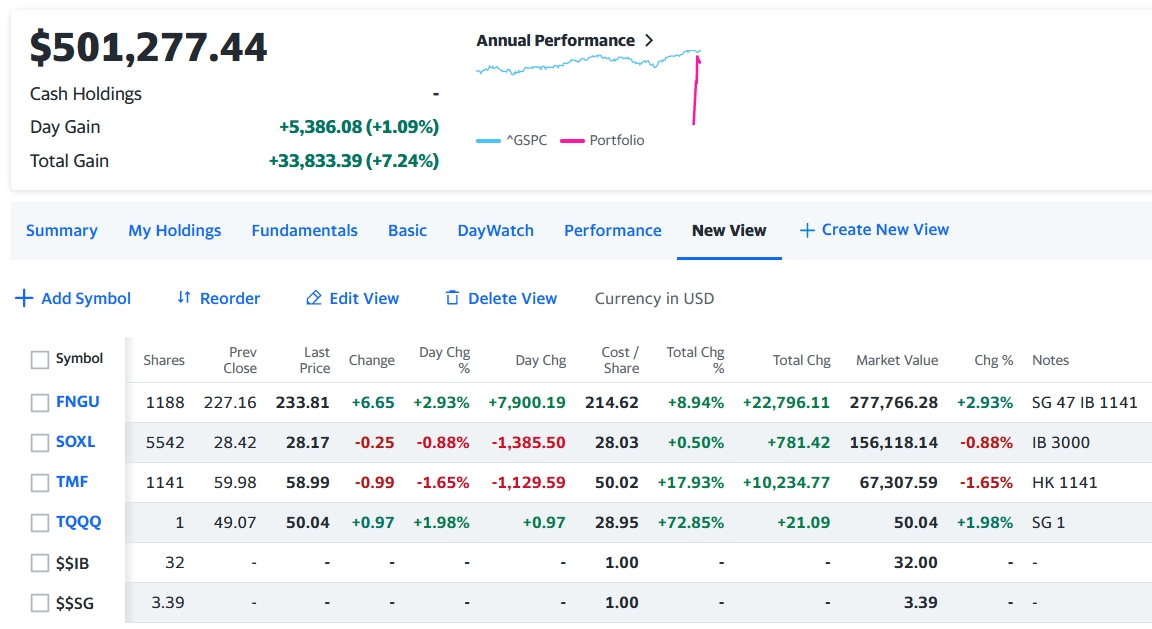Toggle the select-all Symbol header checkbox
The width and height of the screenshot is (1152, 629).
(40, 360)
